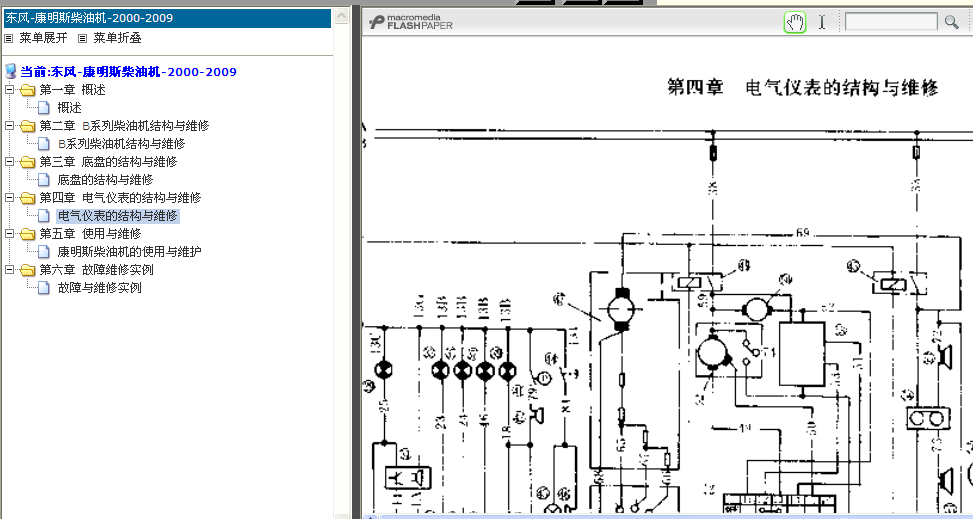Collapse the 第一章 概述 tree node

tap(9, 90)
